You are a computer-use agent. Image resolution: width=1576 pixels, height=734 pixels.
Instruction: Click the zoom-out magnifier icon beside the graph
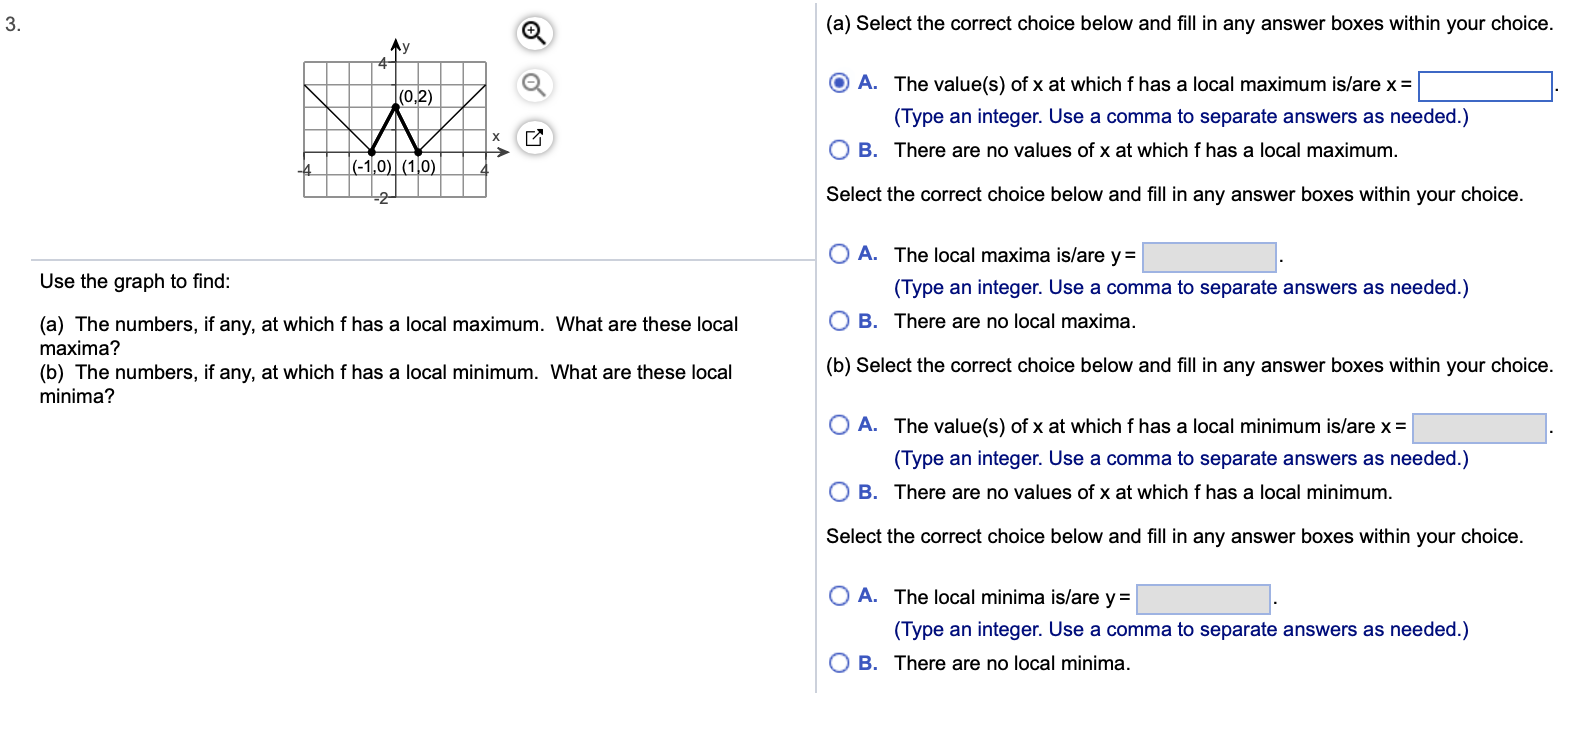pyautogui.click(x=533, y=86)
